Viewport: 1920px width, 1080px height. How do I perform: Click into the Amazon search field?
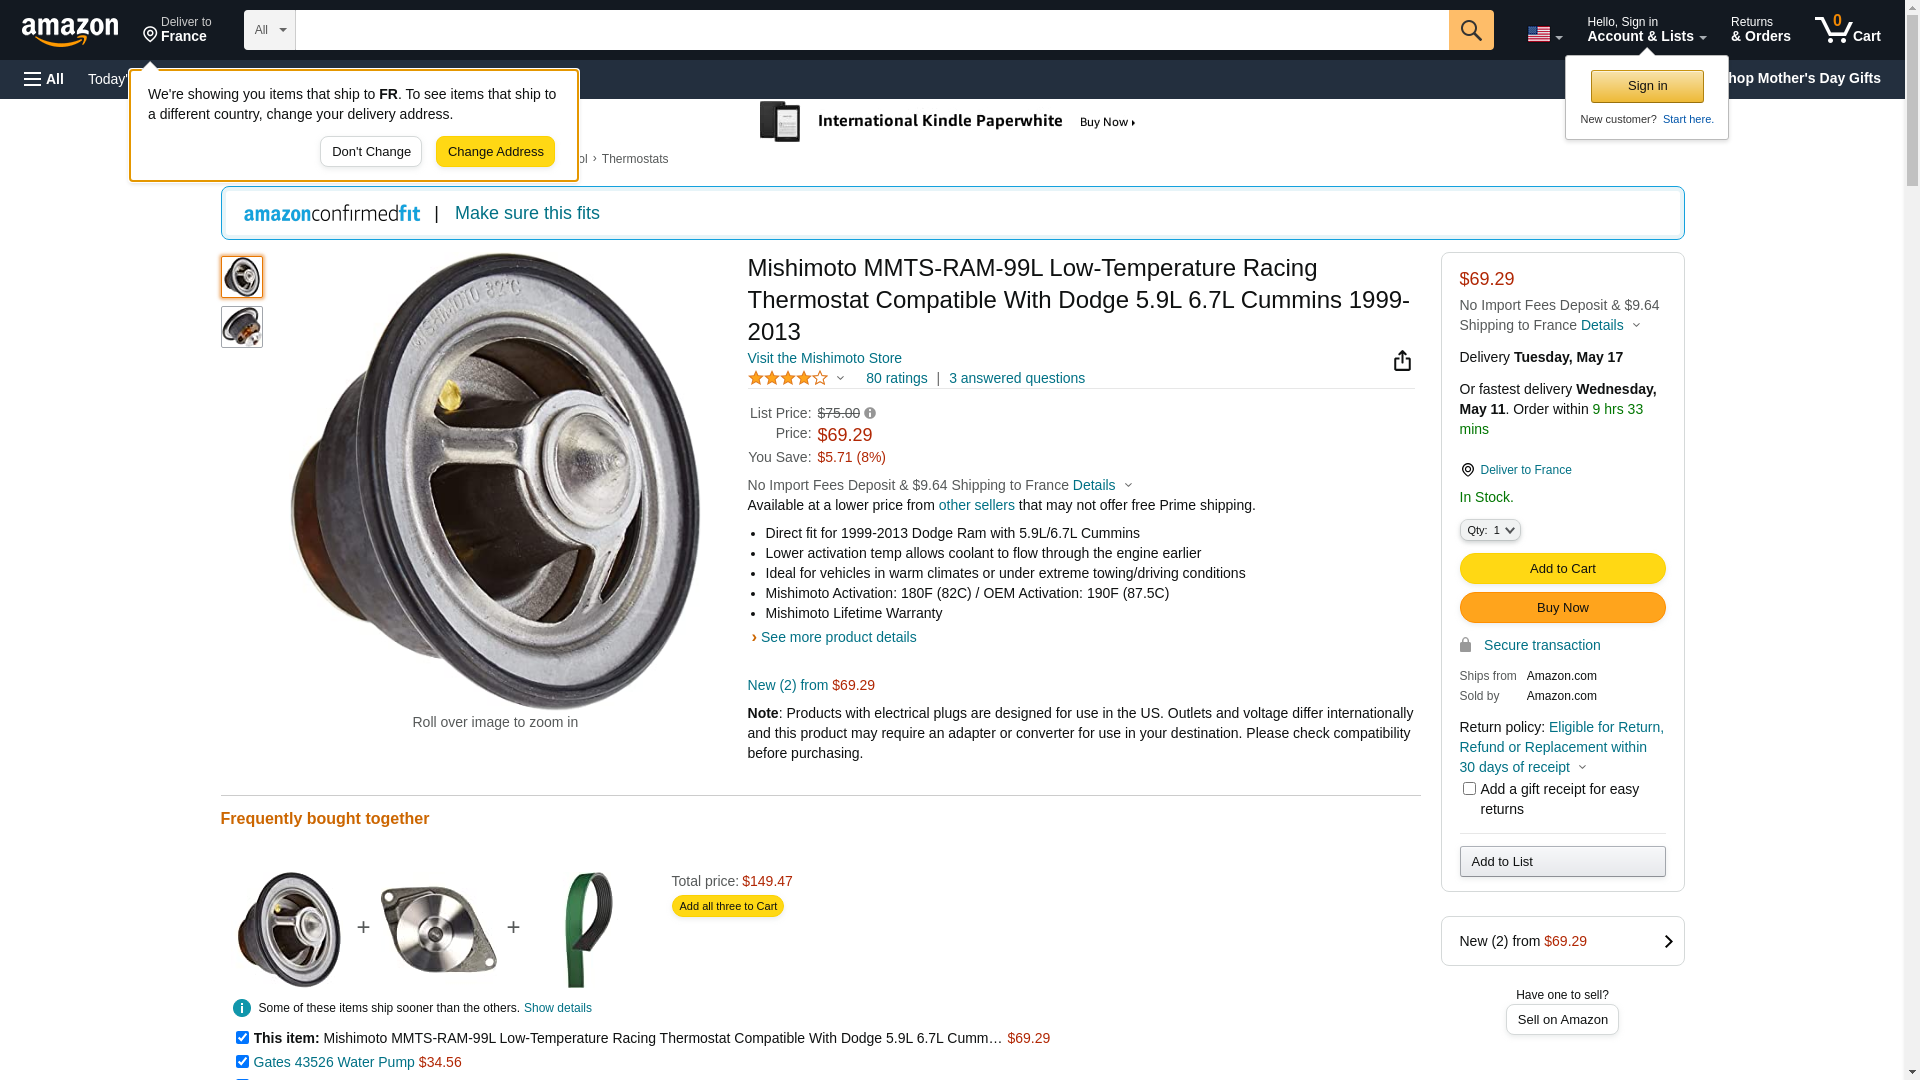tap(871, 30)
